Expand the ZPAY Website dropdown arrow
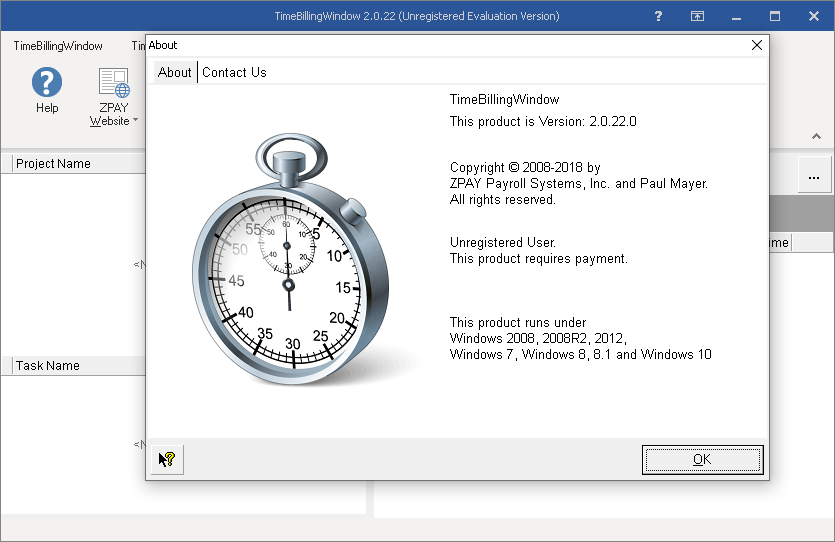The image size is (835, 542). [x=135, y=120]
